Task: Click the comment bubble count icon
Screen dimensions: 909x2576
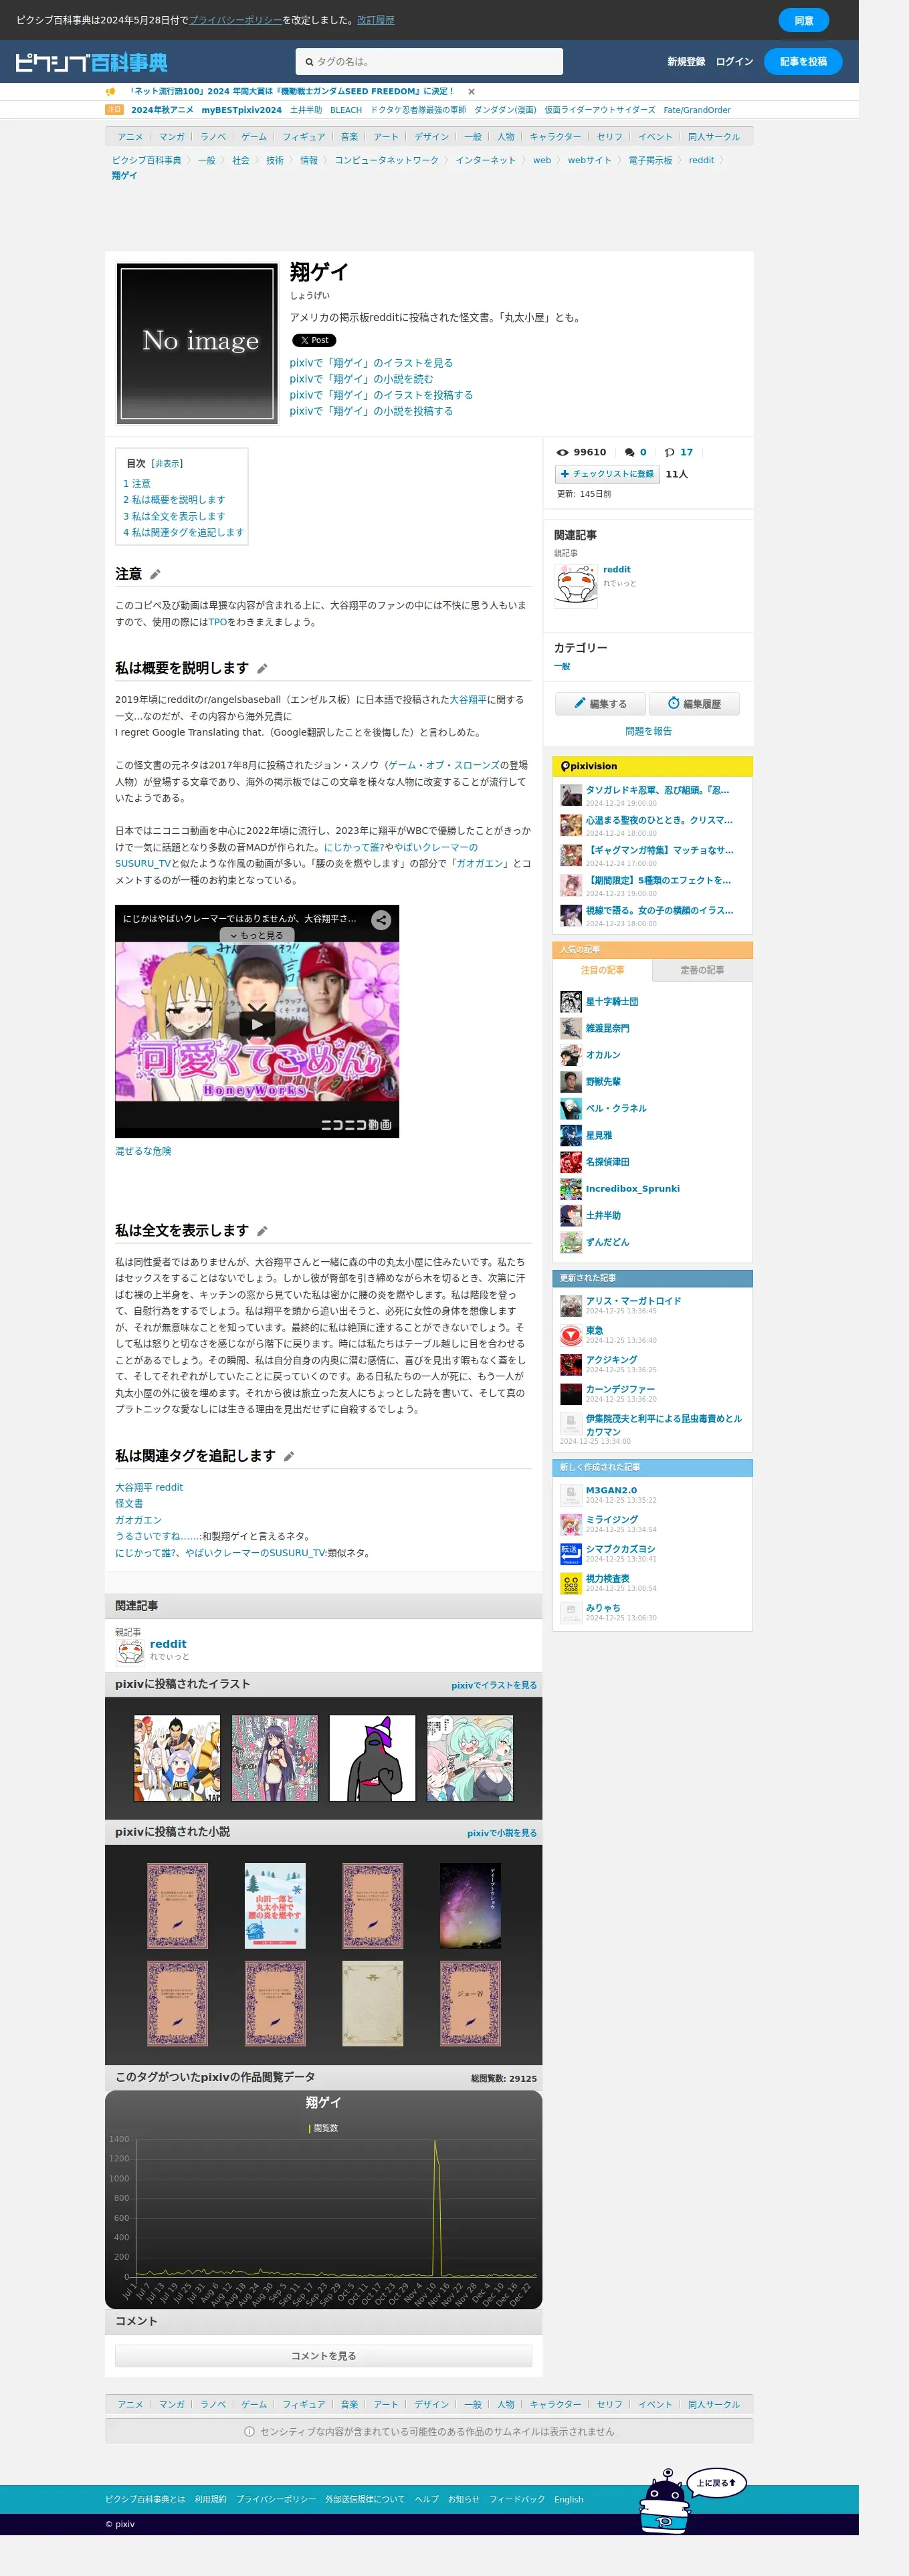Action: point(630,452)
